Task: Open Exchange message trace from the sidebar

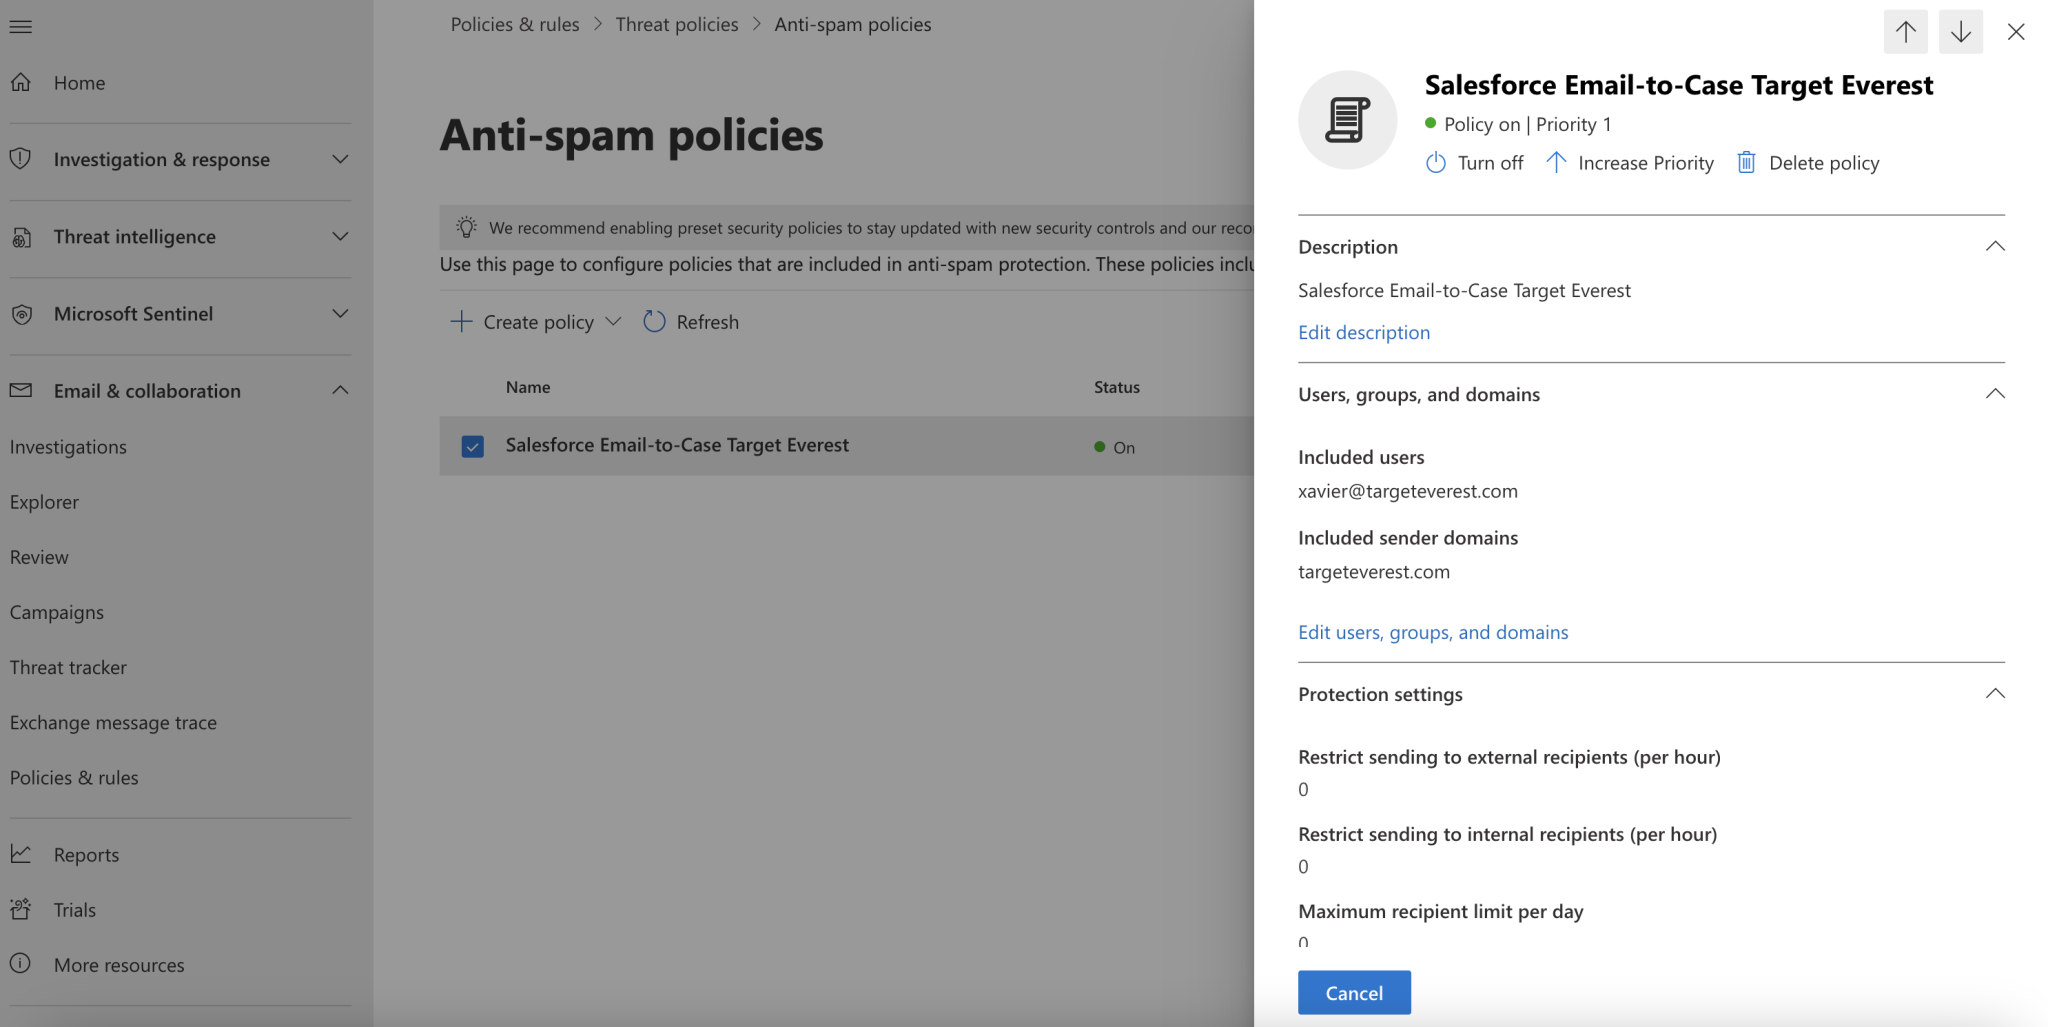Action: pyautogui.click(x=113, y=722)
